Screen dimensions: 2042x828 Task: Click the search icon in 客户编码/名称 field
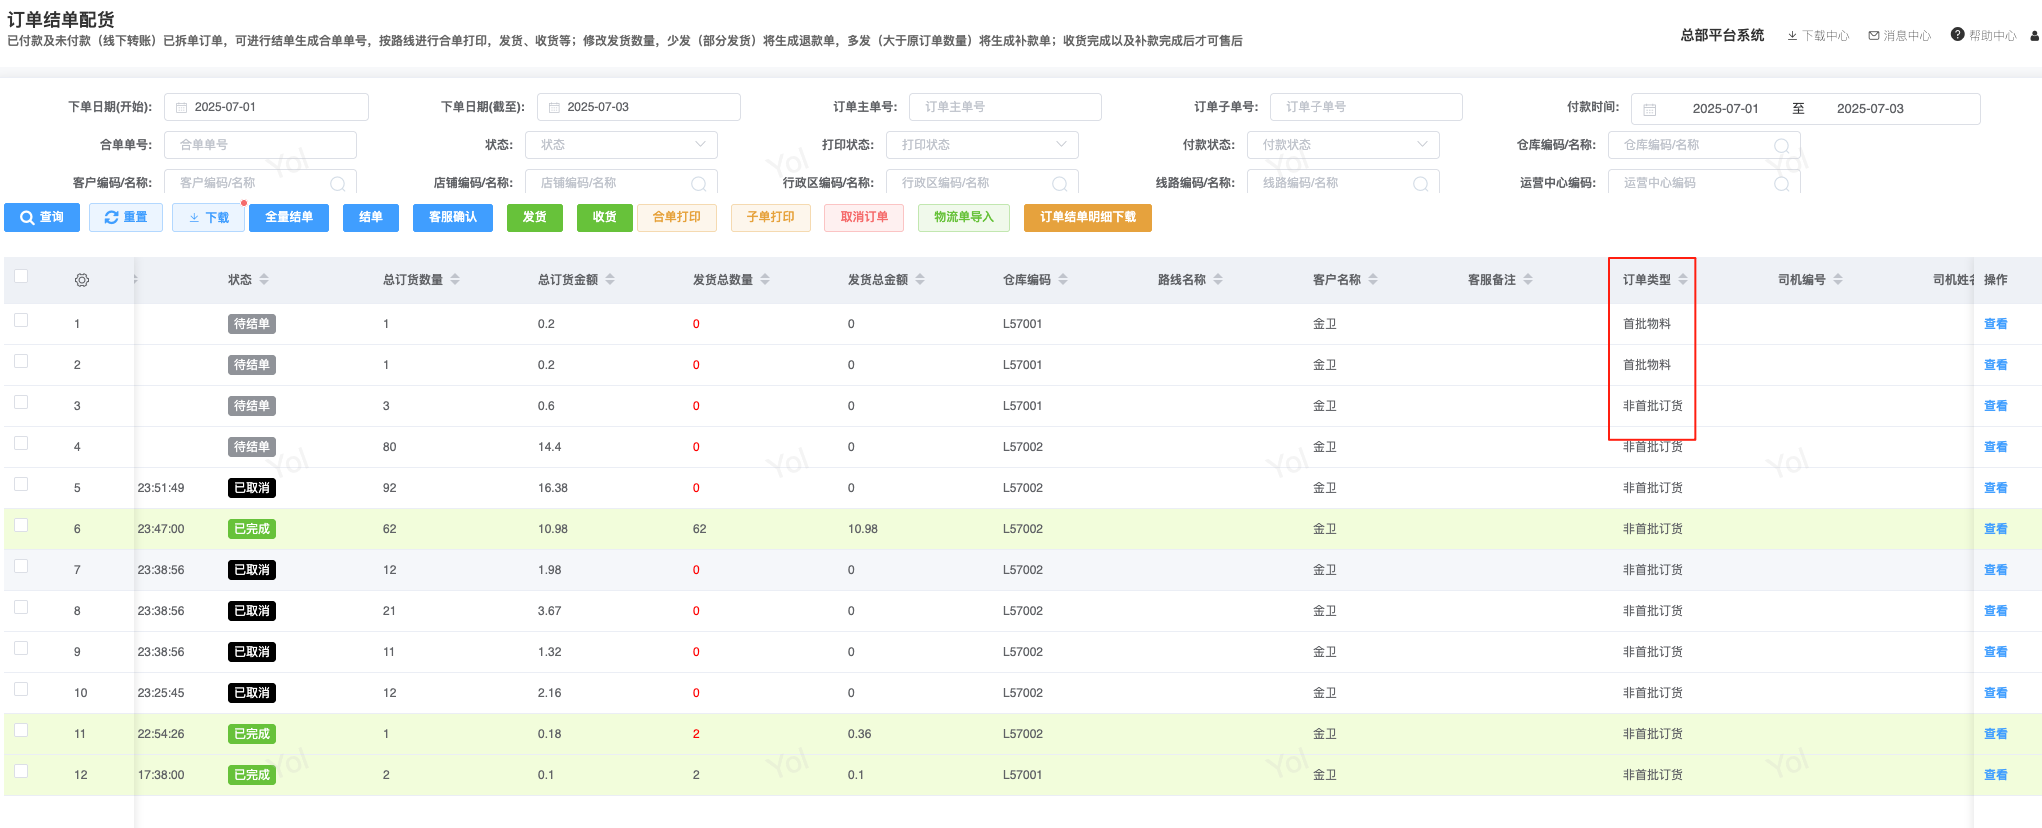338,184
